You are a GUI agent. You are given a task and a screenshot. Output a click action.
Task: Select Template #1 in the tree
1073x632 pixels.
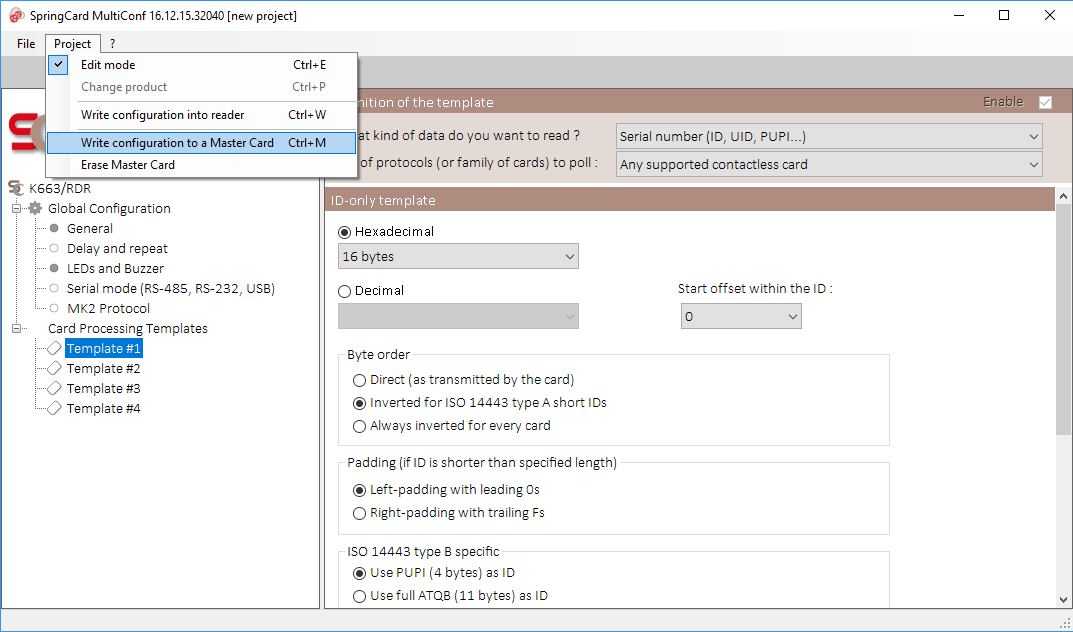(x=104, y=349)
